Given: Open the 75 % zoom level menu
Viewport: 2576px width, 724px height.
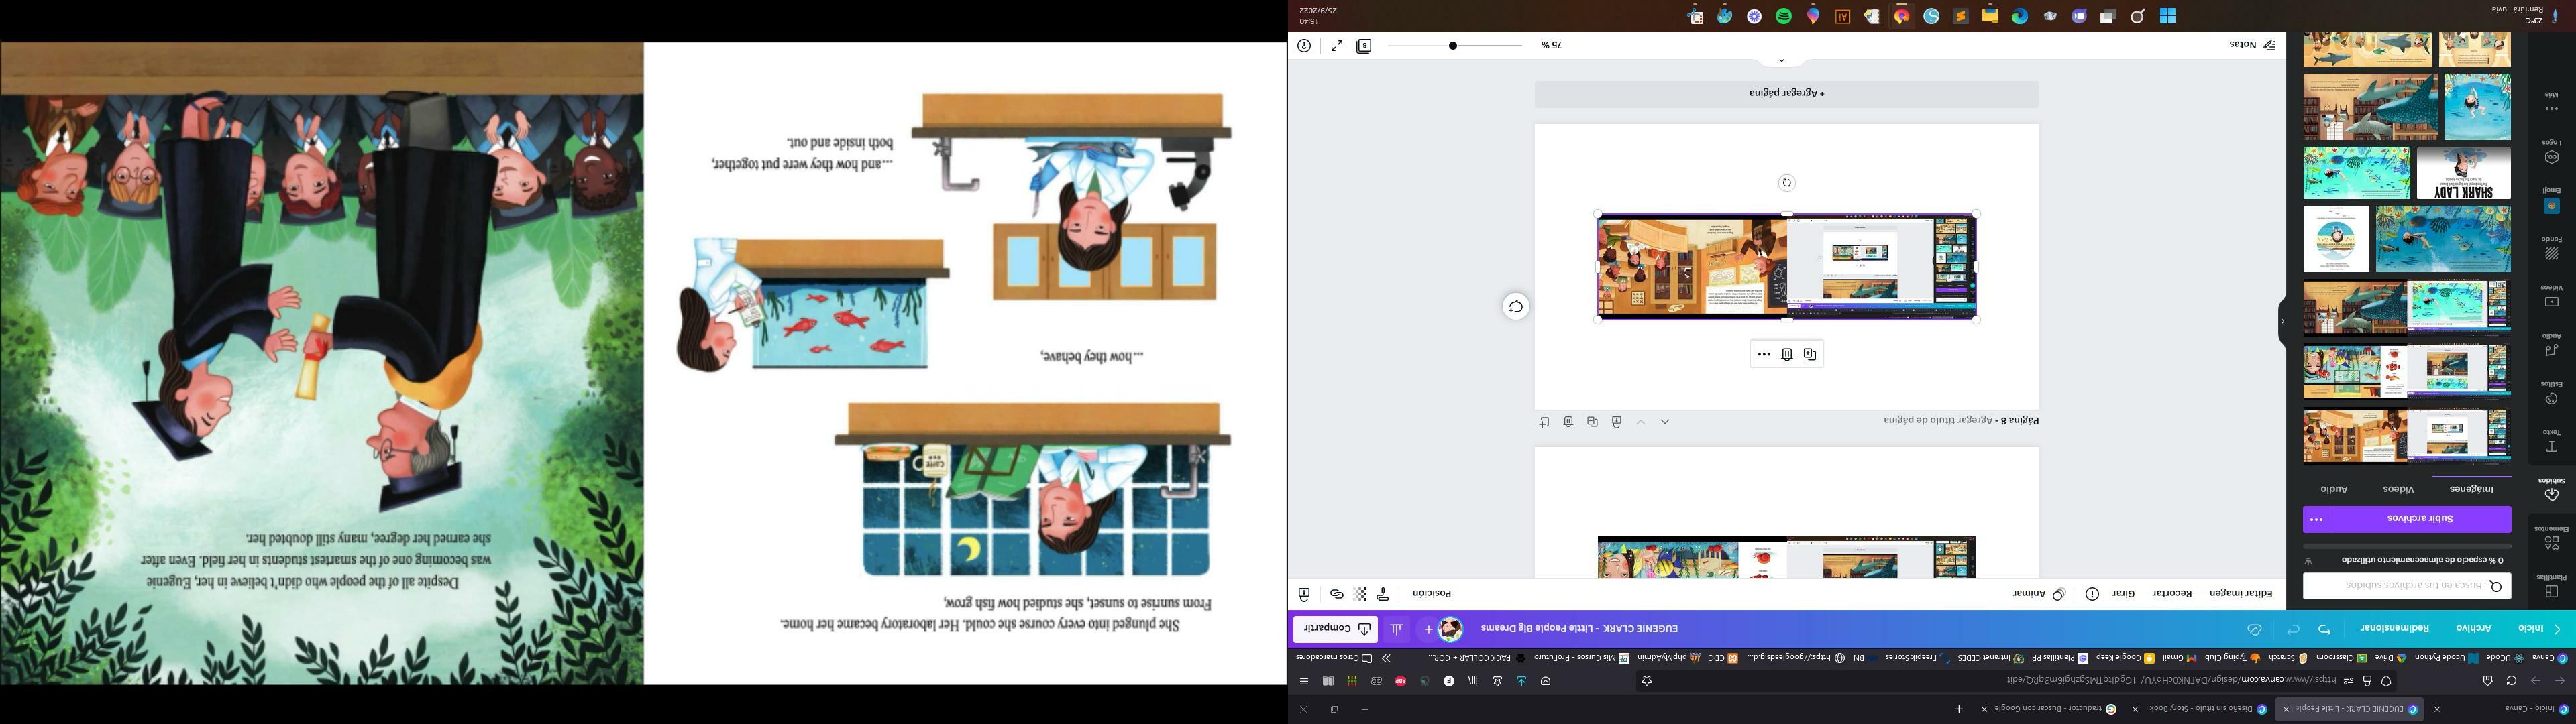Looking at the screenshot, I should [x=1551, y=46].
